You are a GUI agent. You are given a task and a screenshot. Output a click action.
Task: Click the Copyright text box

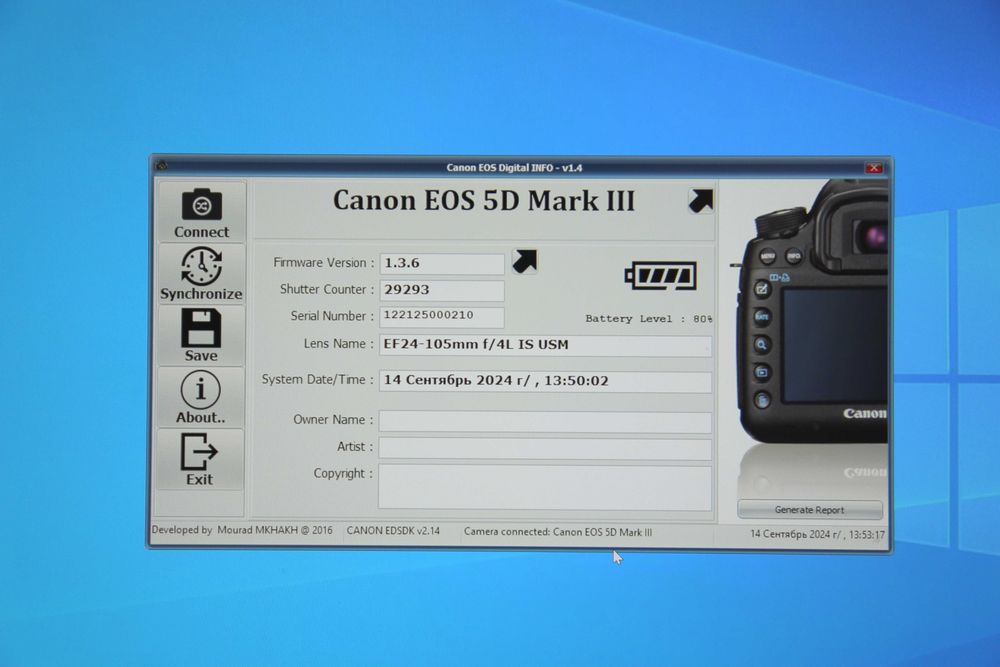point(545,488)
